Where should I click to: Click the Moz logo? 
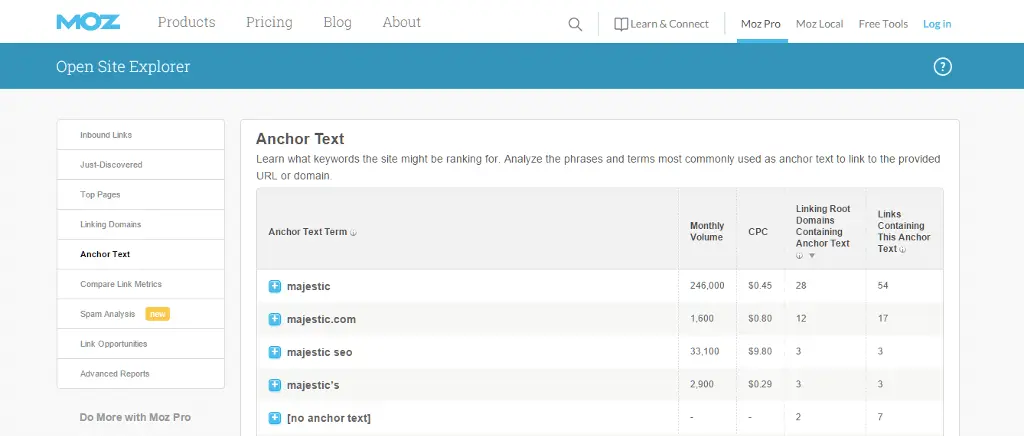pyautogui.click(x=88, y=22)
